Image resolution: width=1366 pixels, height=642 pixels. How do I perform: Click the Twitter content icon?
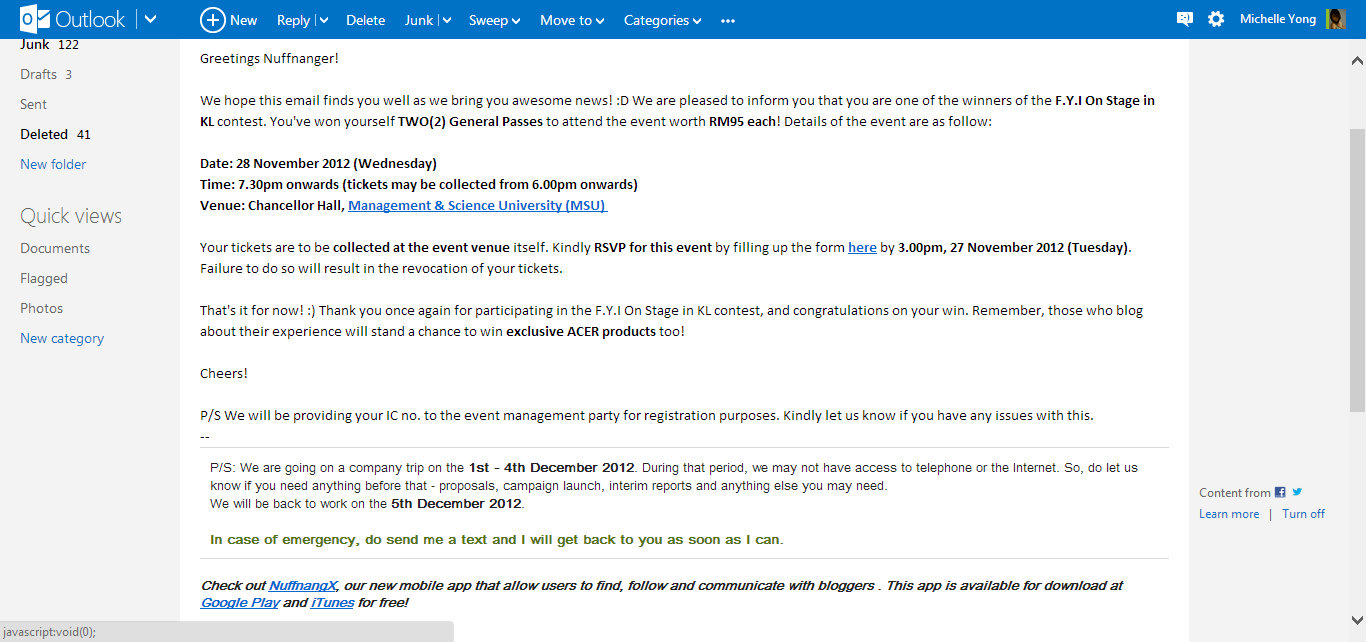click(x=1297, y=492)
